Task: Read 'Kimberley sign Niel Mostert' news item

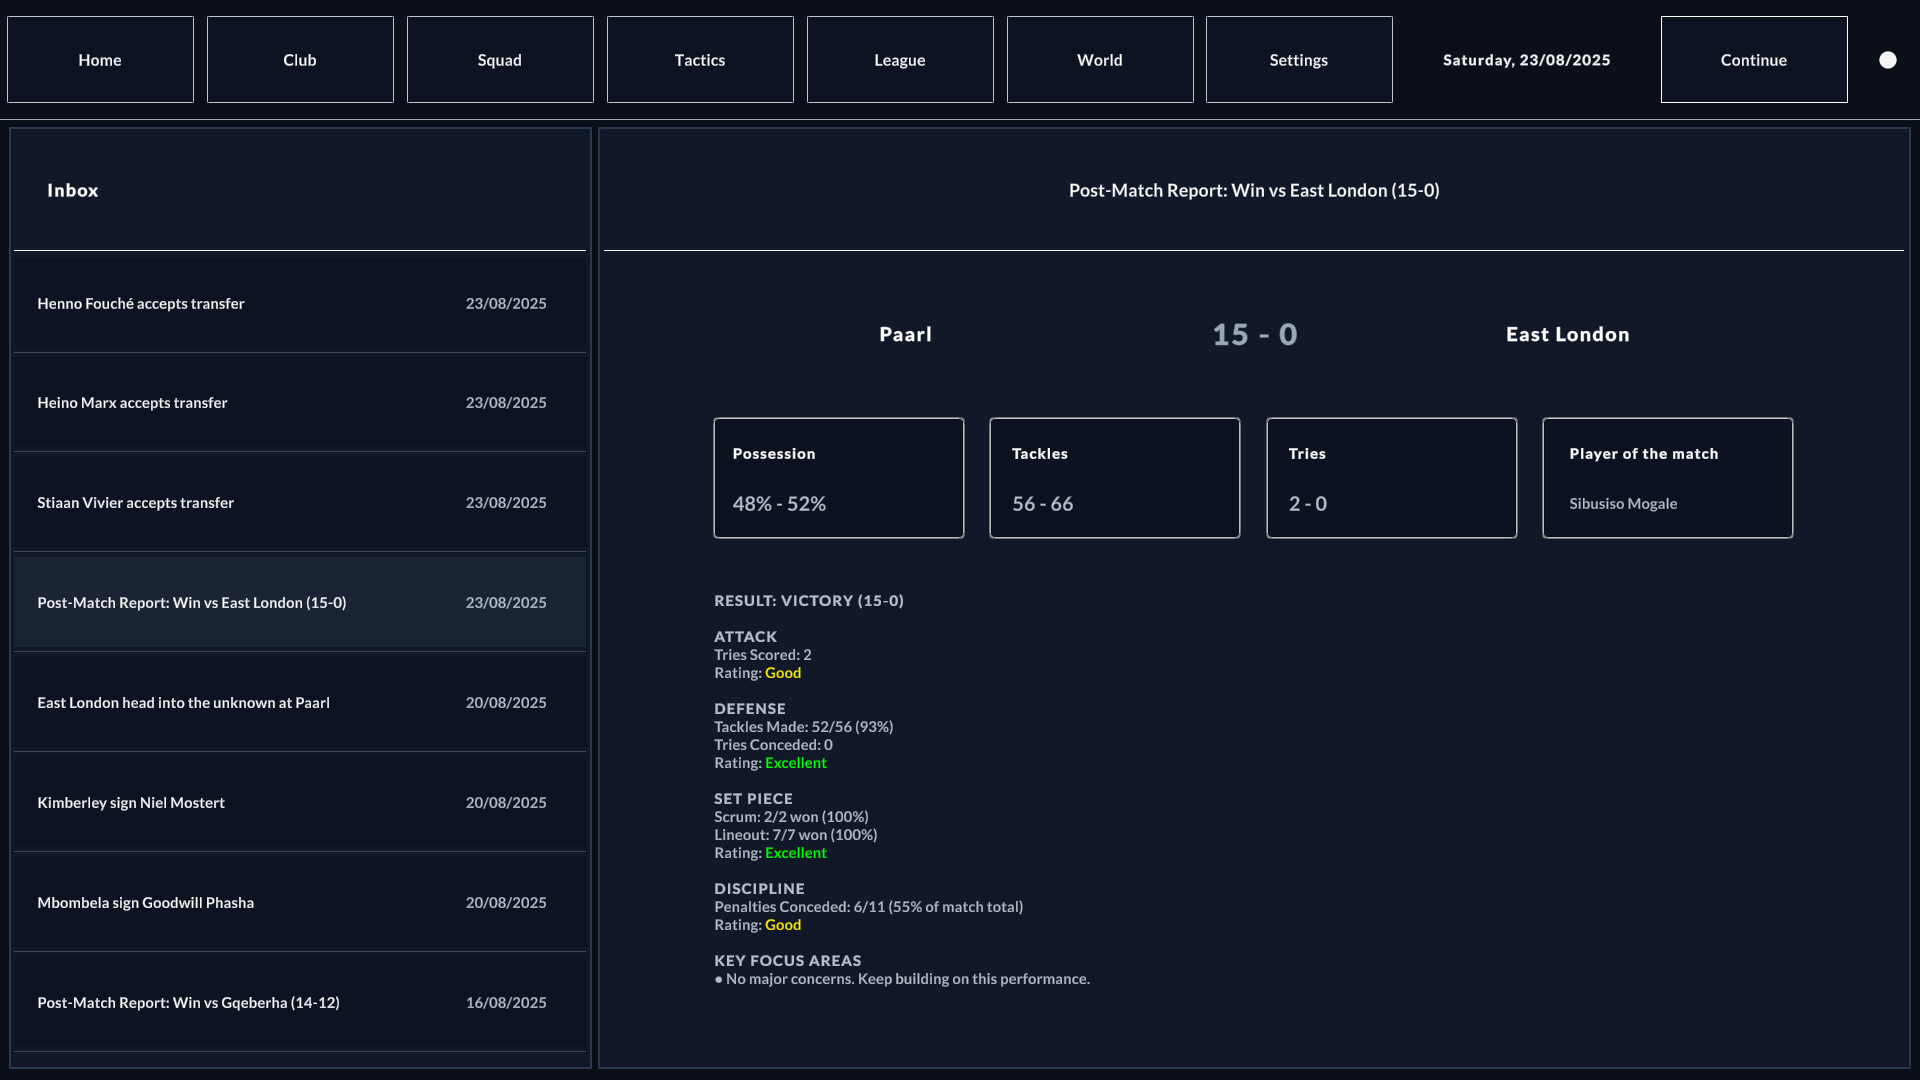Action: tap(299, 802)
